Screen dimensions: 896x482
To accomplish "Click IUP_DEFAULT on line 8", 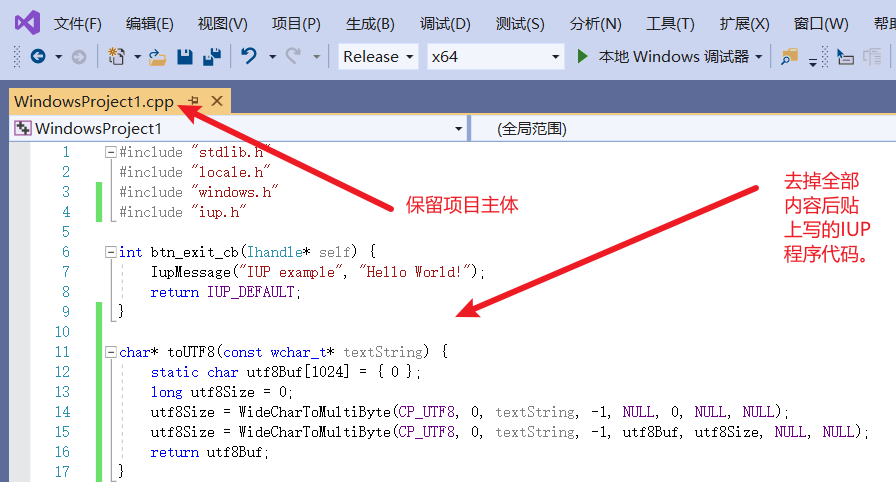I will click(x=251, y=292).
